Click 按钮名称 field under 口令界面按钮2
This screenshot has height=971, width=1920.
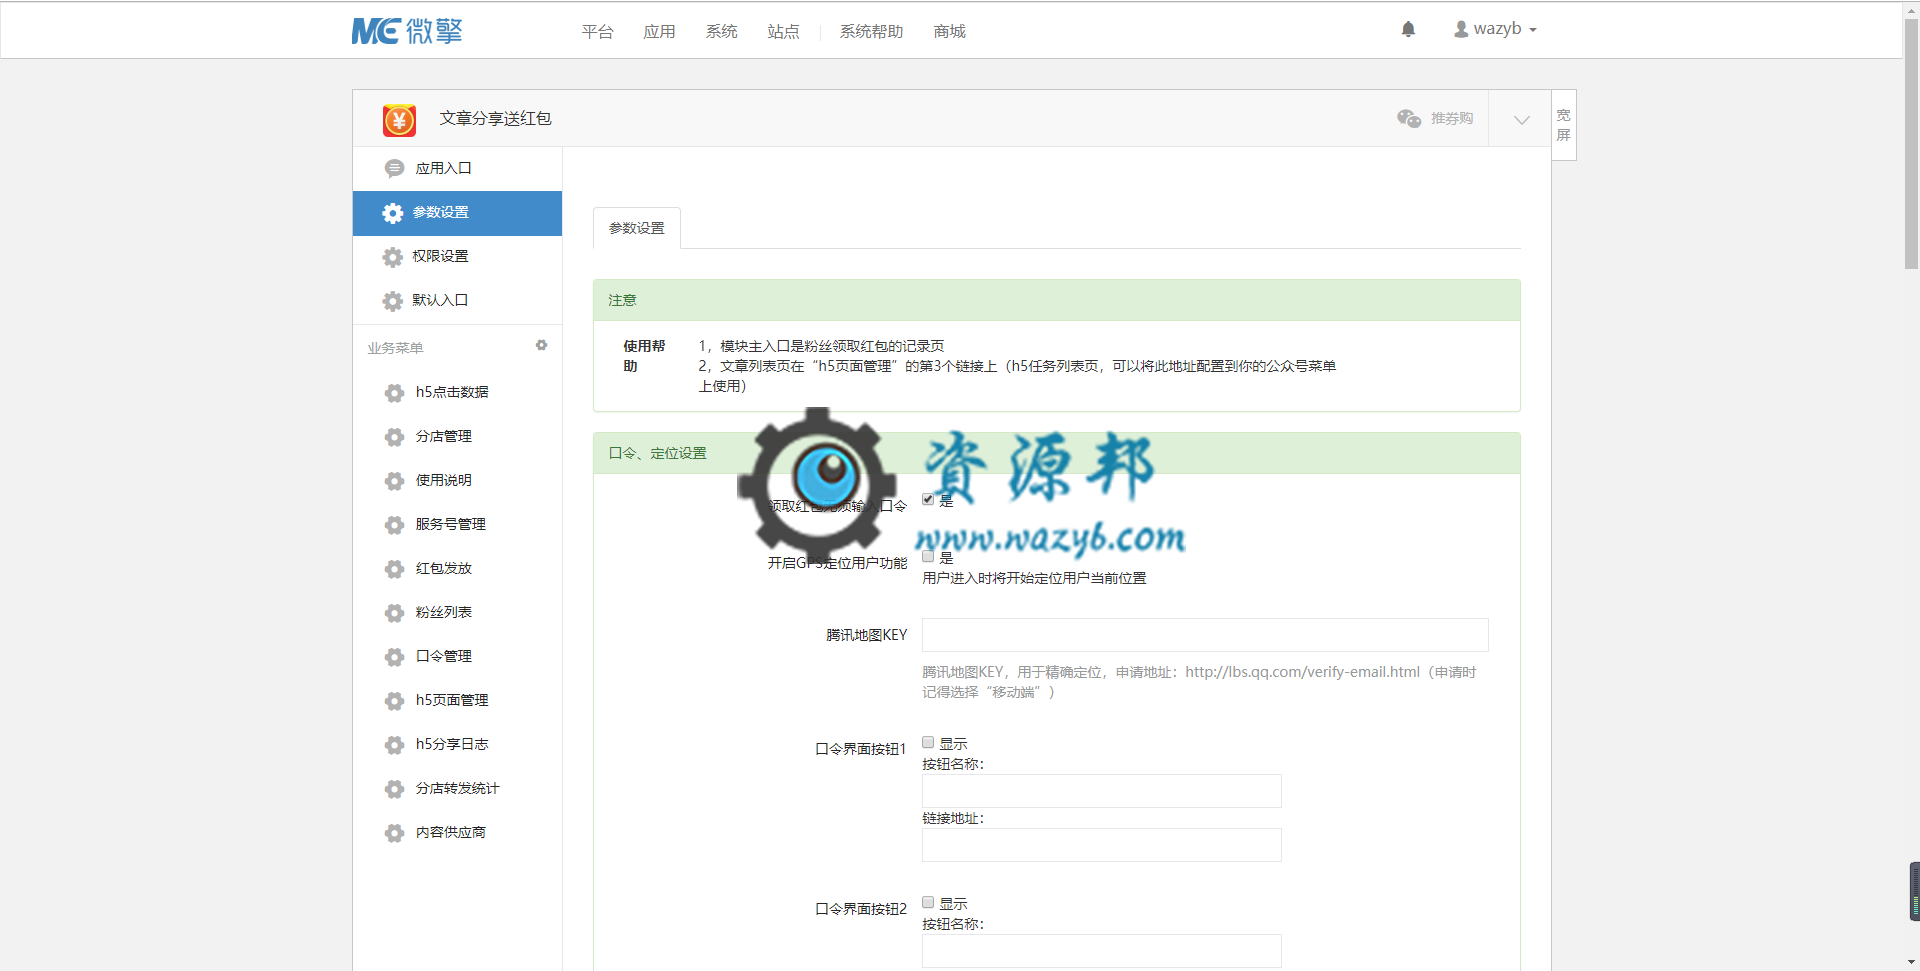pos(1101,951)
